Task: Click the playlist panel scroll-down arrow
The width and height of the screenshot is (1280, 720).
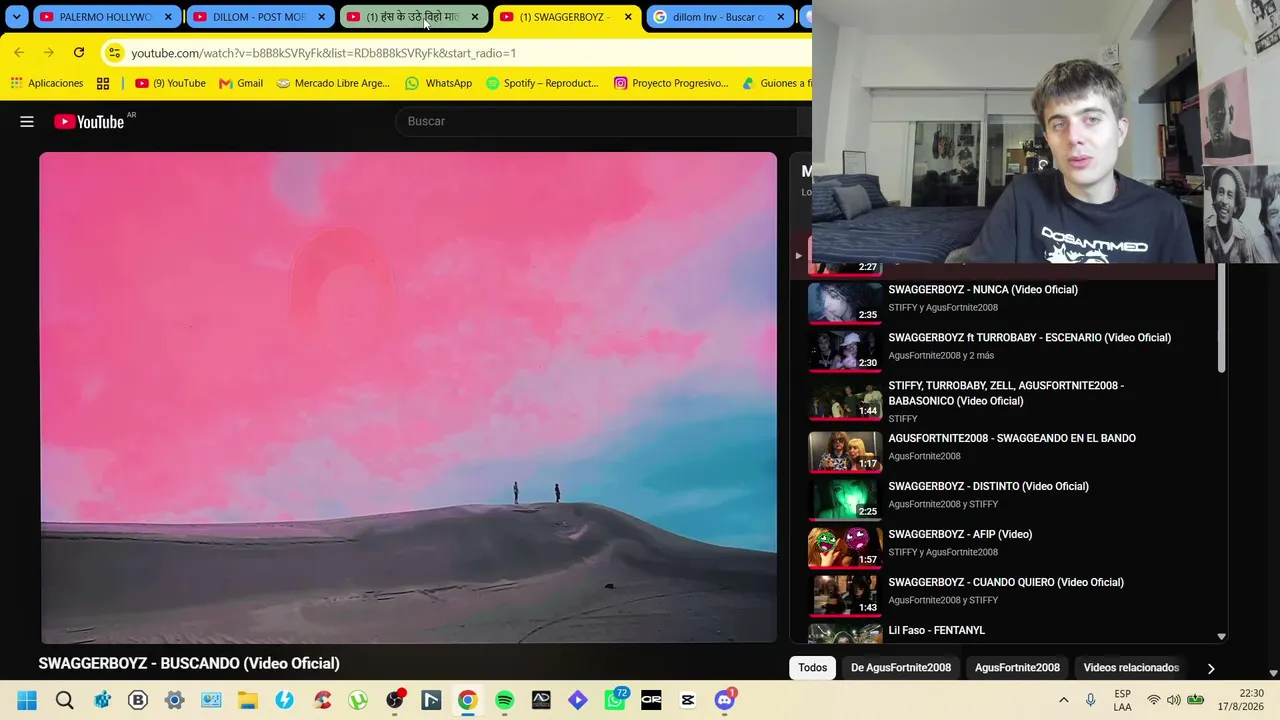Action: click(1221, 636)
